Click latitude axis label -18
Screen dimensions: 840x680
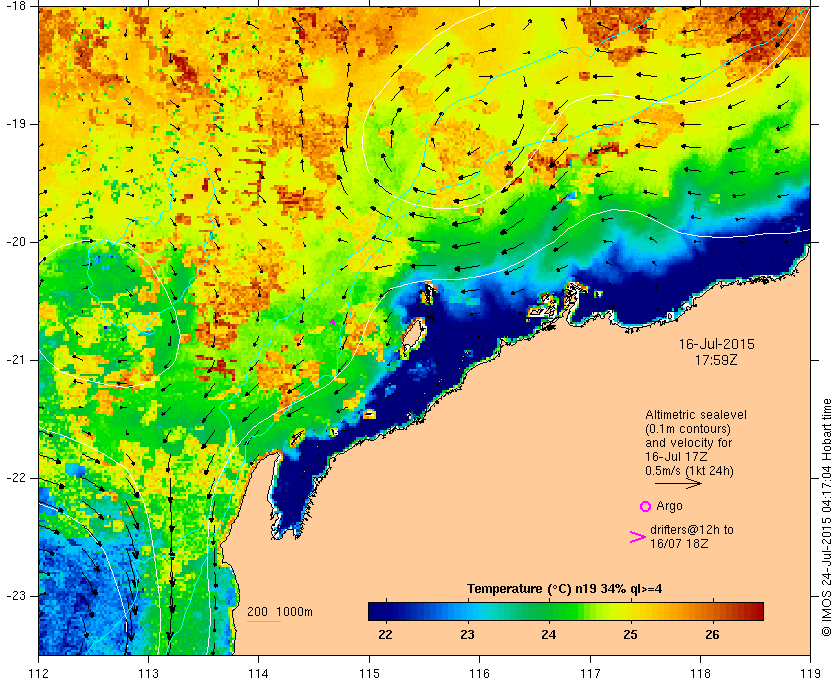pos(16,5)
